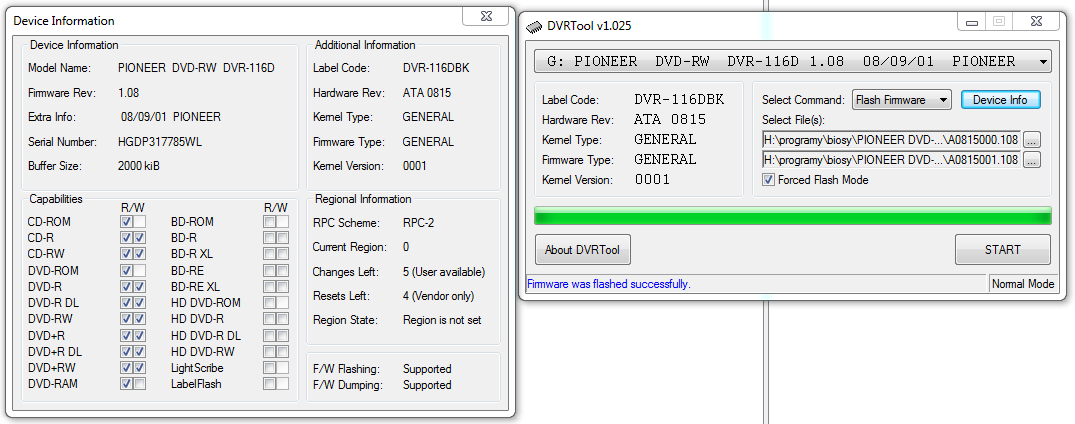Browse for the second file next to A0815001.108

pos(1032,160)
